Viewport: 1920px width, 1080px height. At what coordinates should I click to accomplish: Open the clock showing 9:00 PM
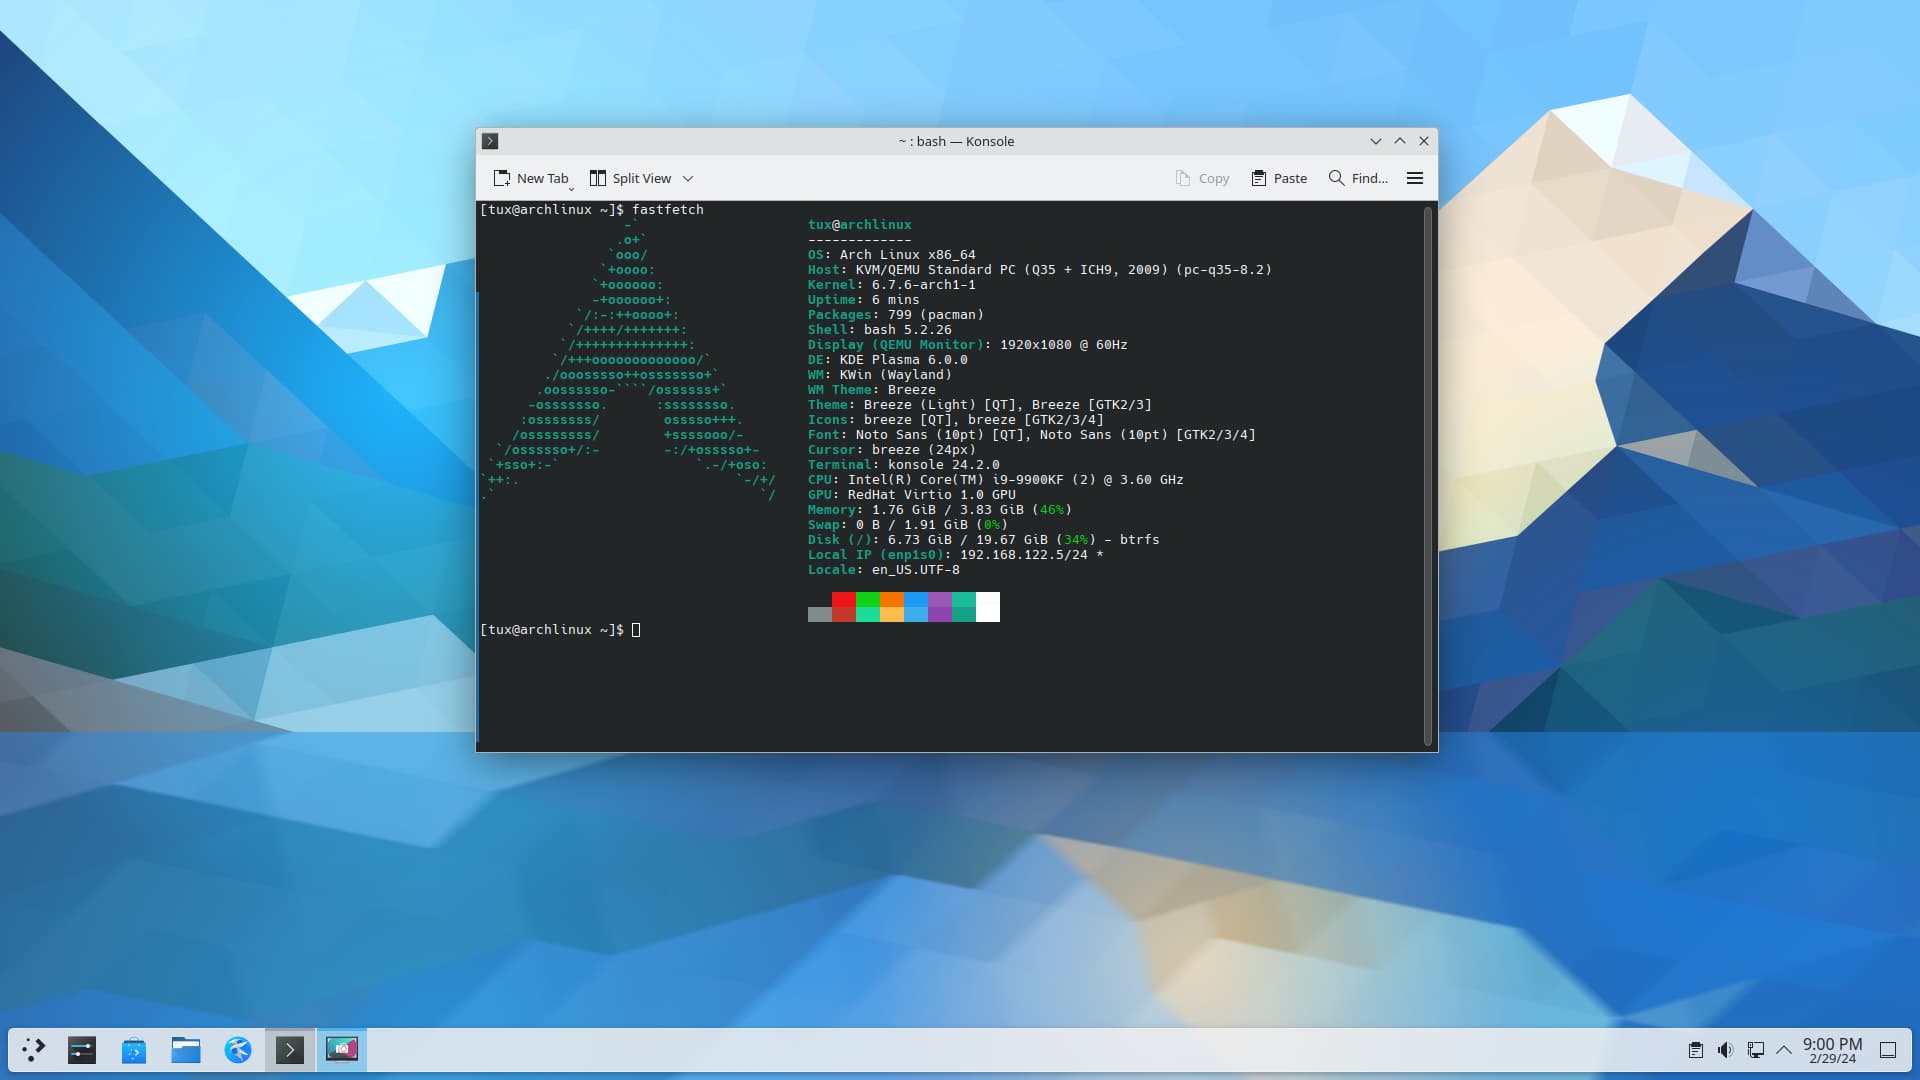1832,1050
